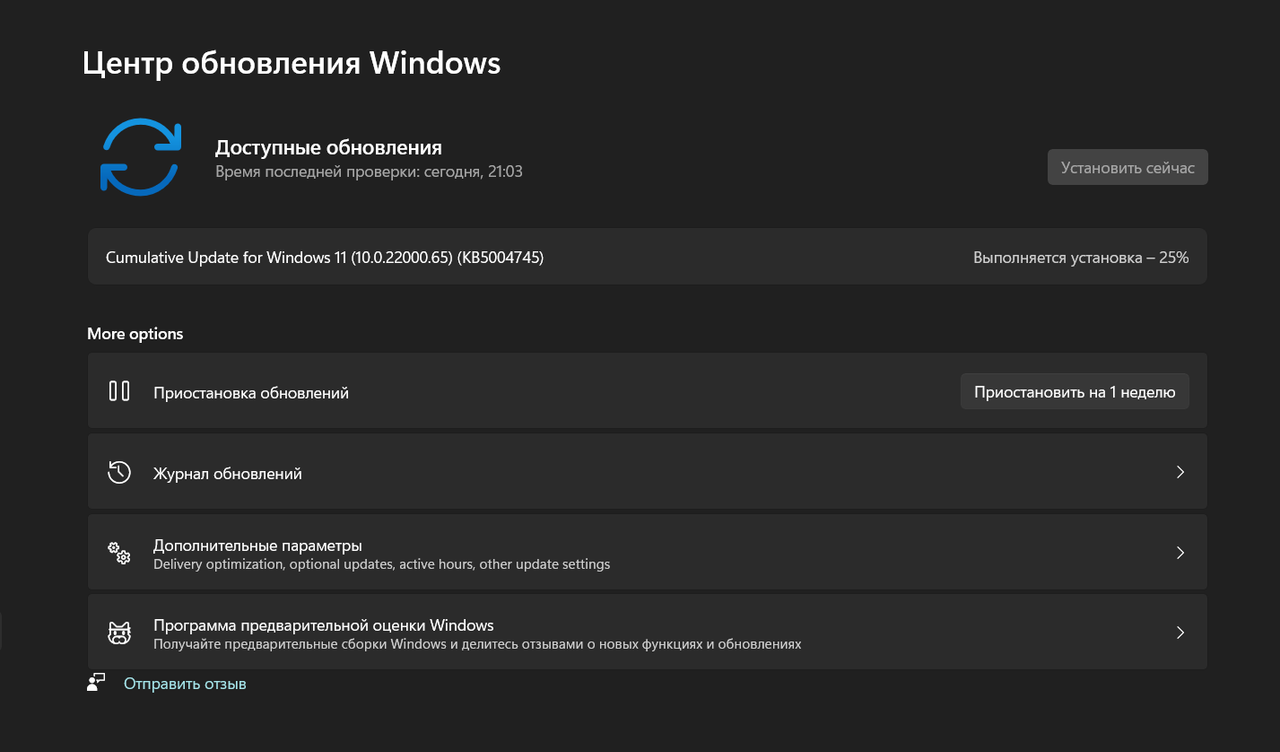Click the feedback person icon

[95, 681]
